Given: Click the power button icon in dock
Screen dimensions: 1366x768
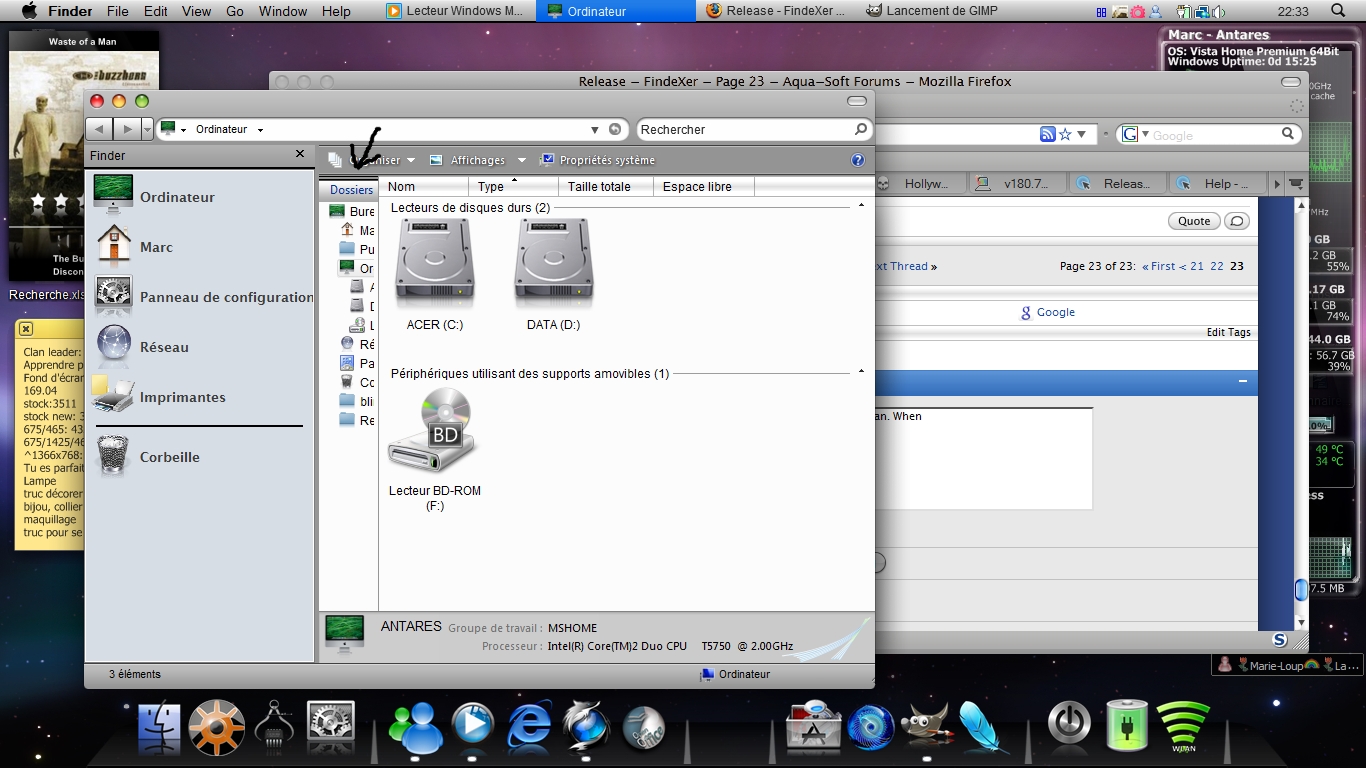Looking at the screenshot, I should pos(1069,723).
